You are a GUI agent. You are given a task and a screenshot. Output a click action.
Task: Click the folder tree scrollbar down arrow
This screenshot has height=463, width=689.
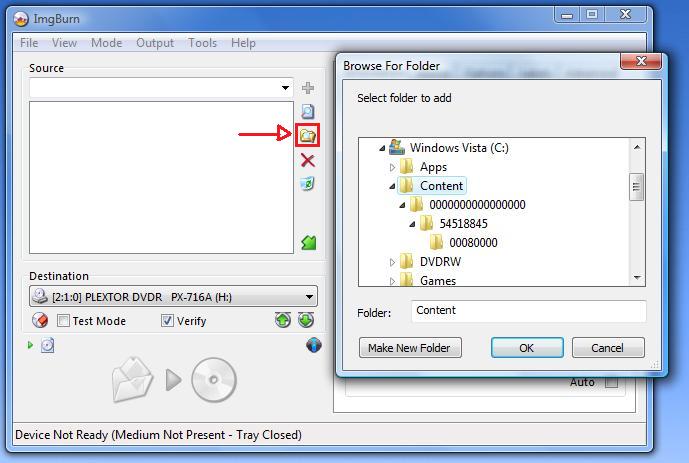tap(637, 277)
